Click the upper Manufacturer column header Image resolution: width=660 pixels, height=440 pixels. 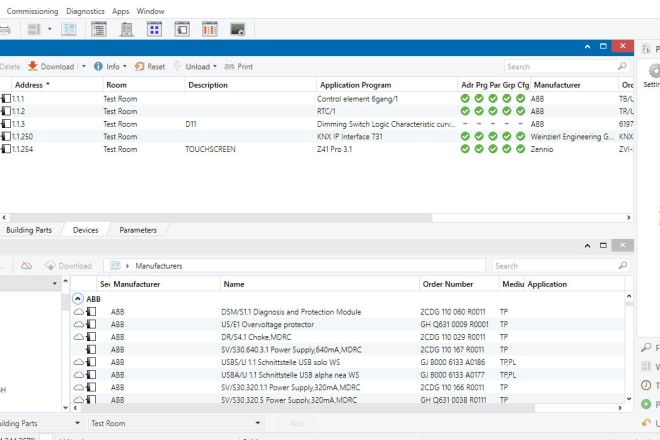point(557,85)
